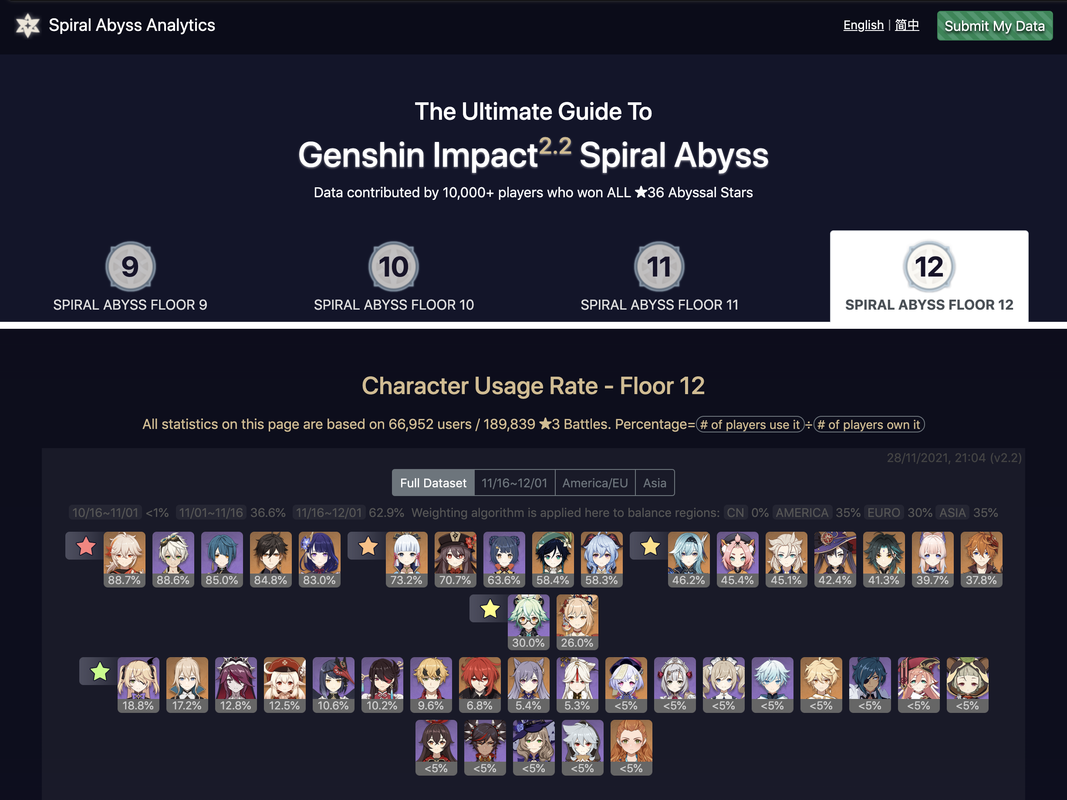Viewport: 1067px width, 800px height.
Task: Click the Spiral Abyss Analytics logo icon
Action: 28,26
